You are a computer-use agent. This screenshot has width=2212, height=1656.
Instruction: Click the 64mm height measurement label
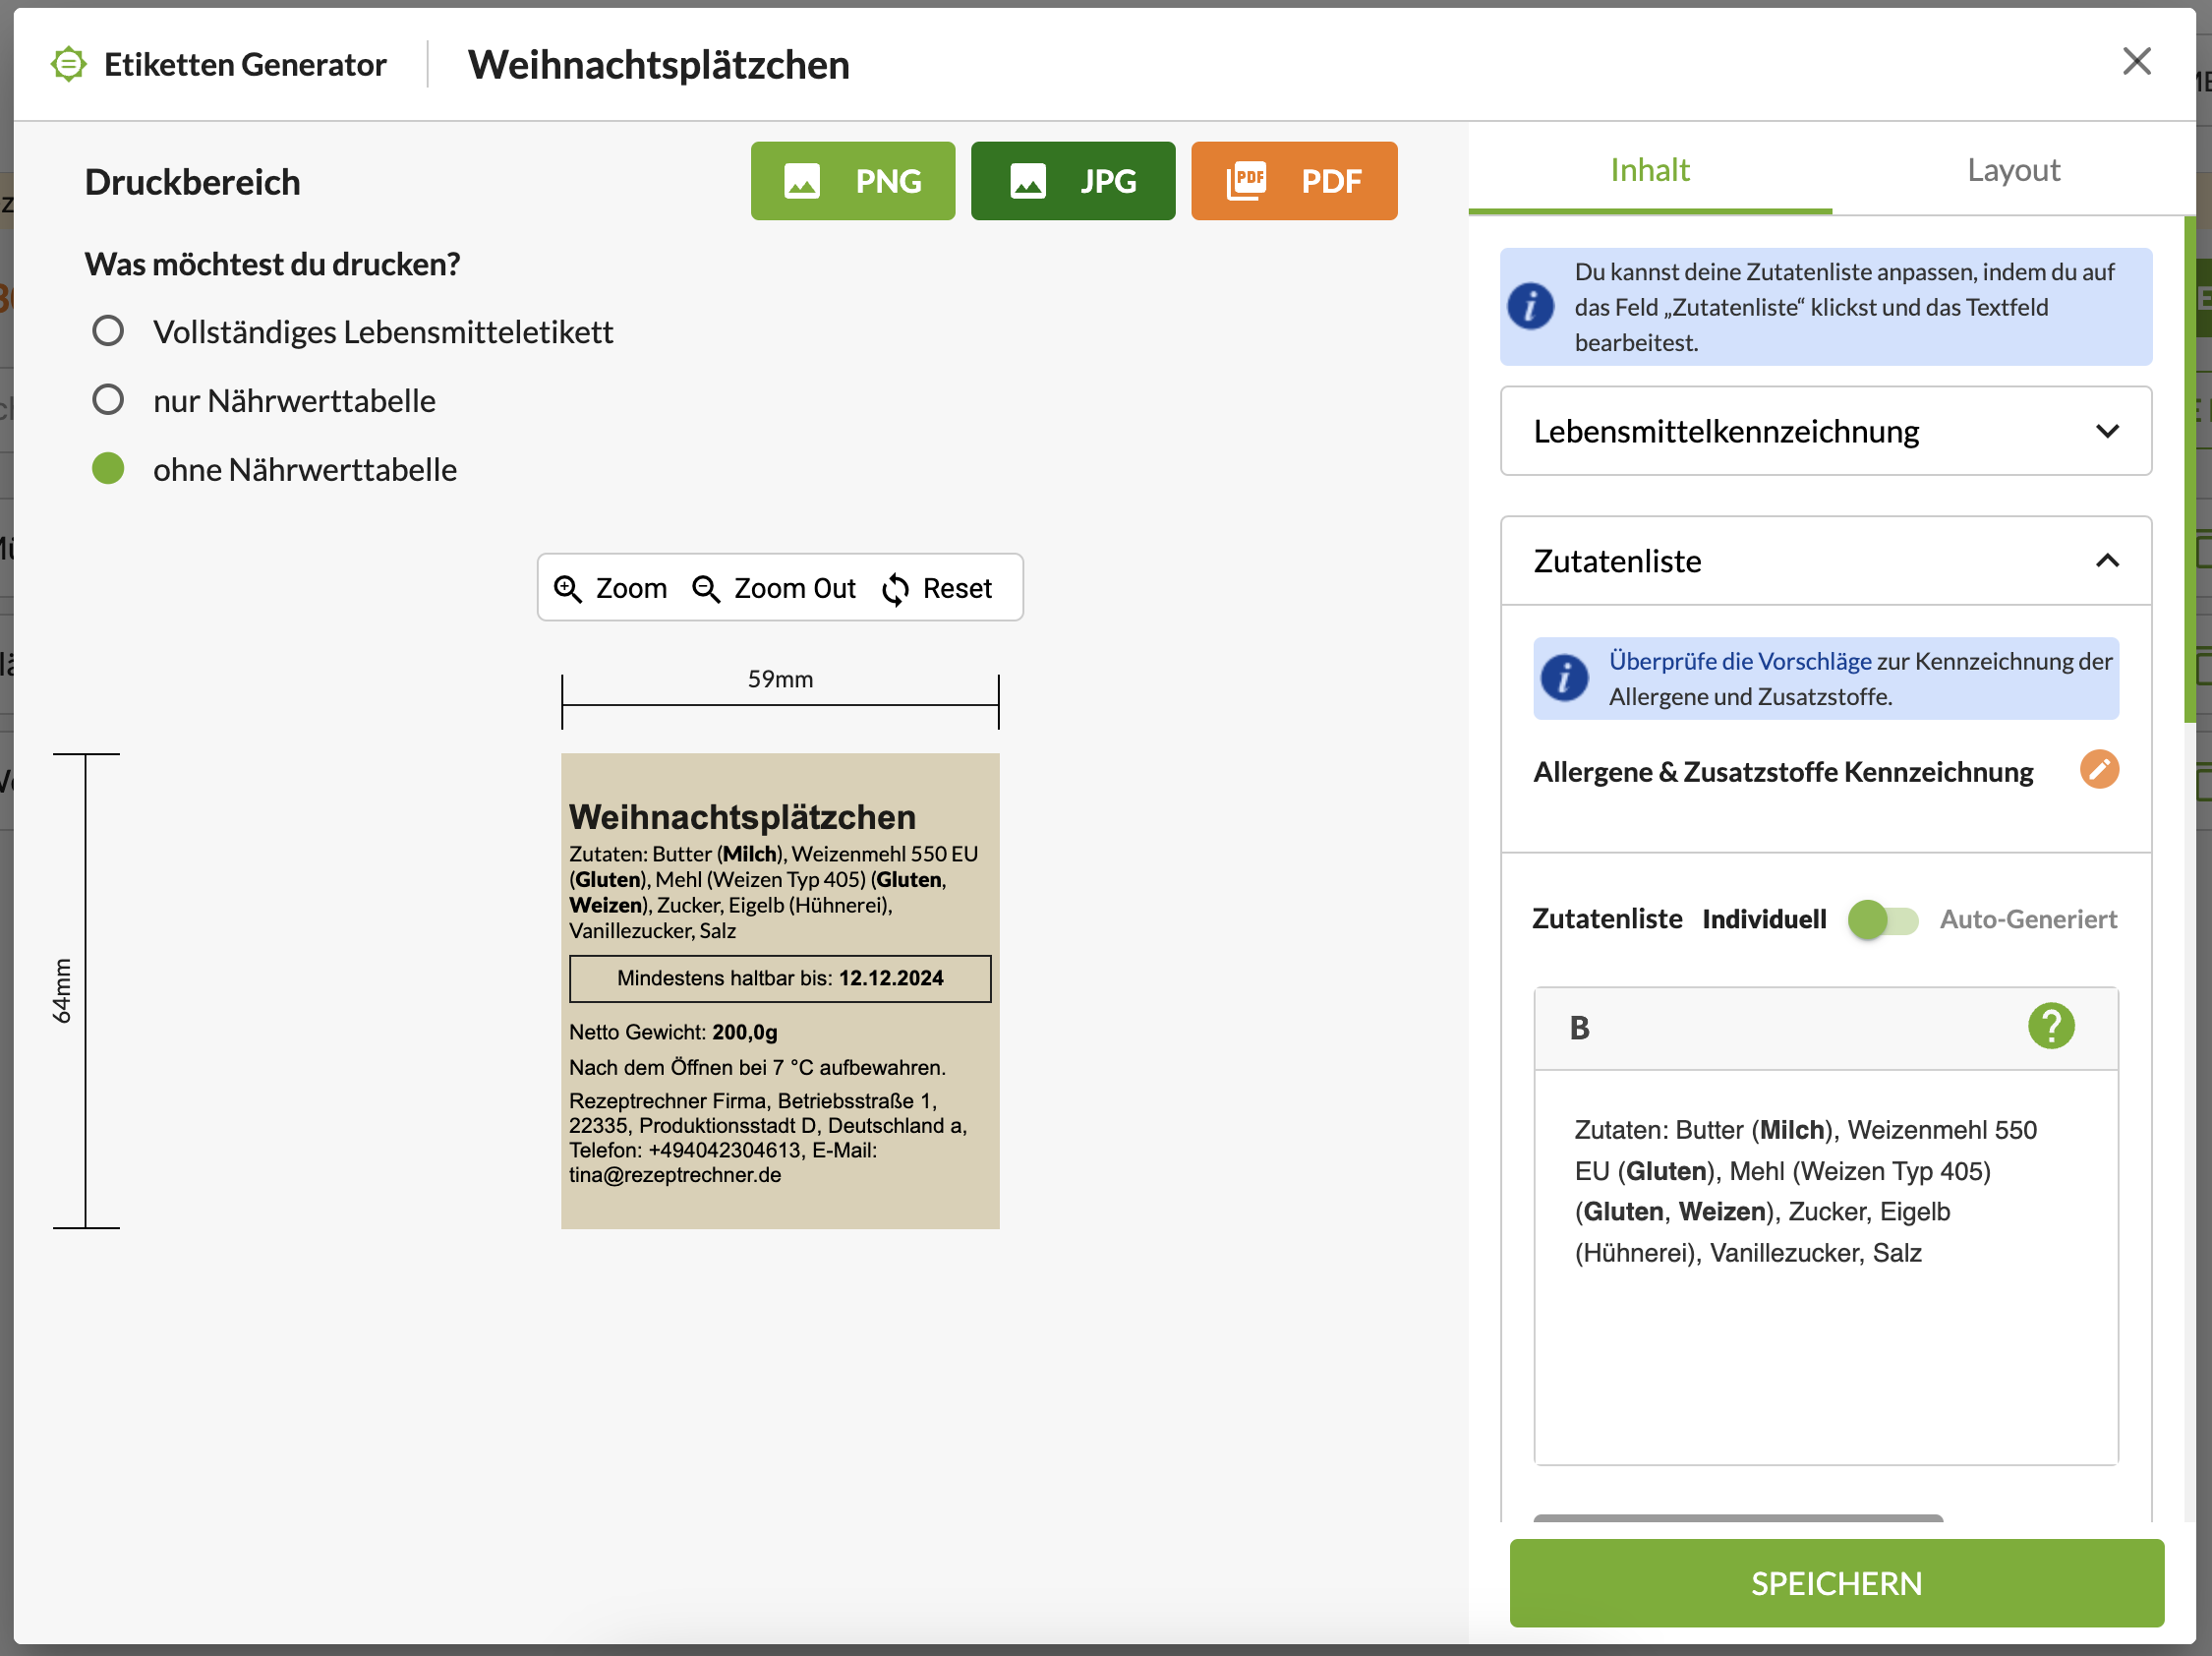coord(62,990)
